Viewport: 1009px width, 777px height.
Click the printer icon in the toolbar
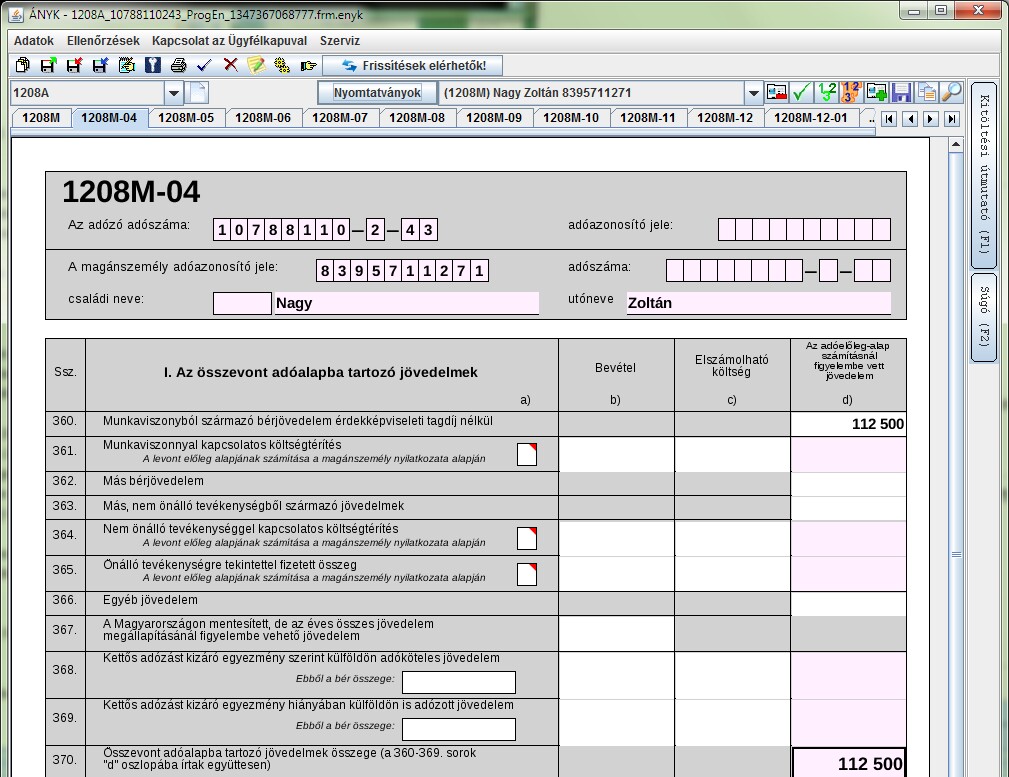pos(178,66)
